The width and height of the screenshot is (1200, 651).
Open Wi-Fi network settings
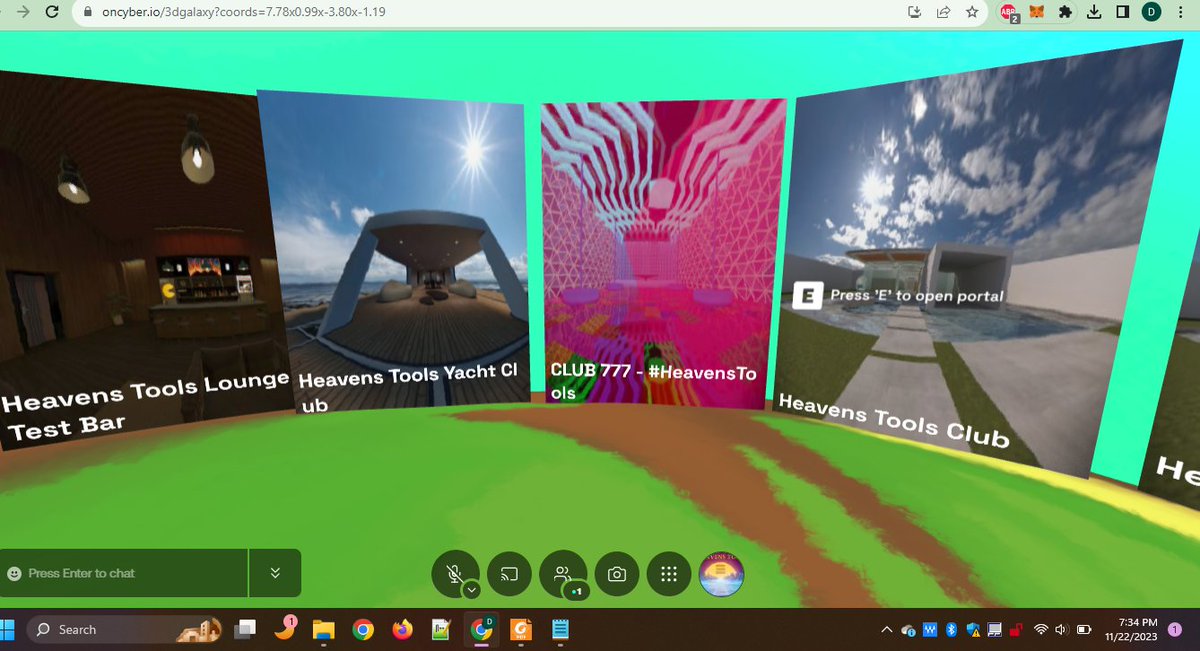1042,630
